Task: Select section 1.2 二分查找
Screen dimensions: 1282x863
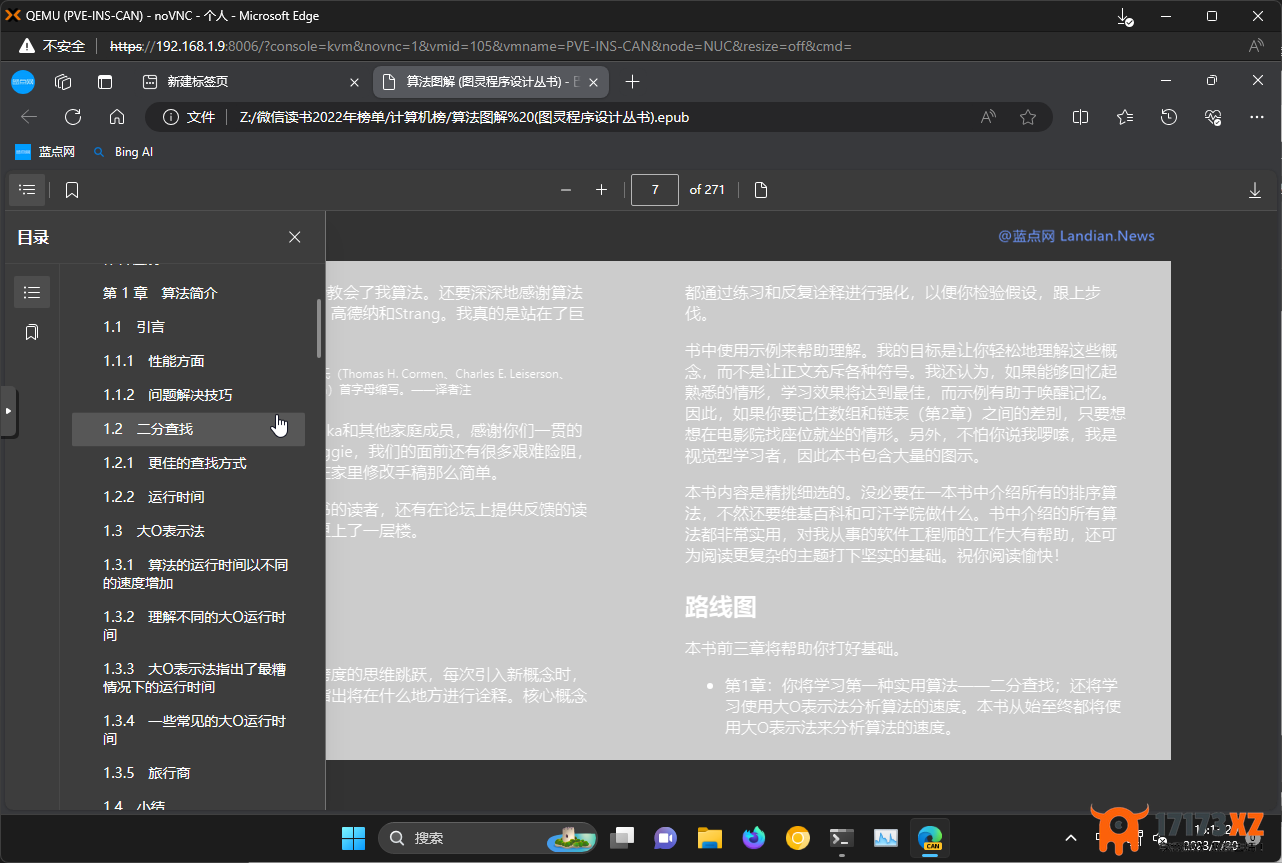Action: click(x=188, y=429)
